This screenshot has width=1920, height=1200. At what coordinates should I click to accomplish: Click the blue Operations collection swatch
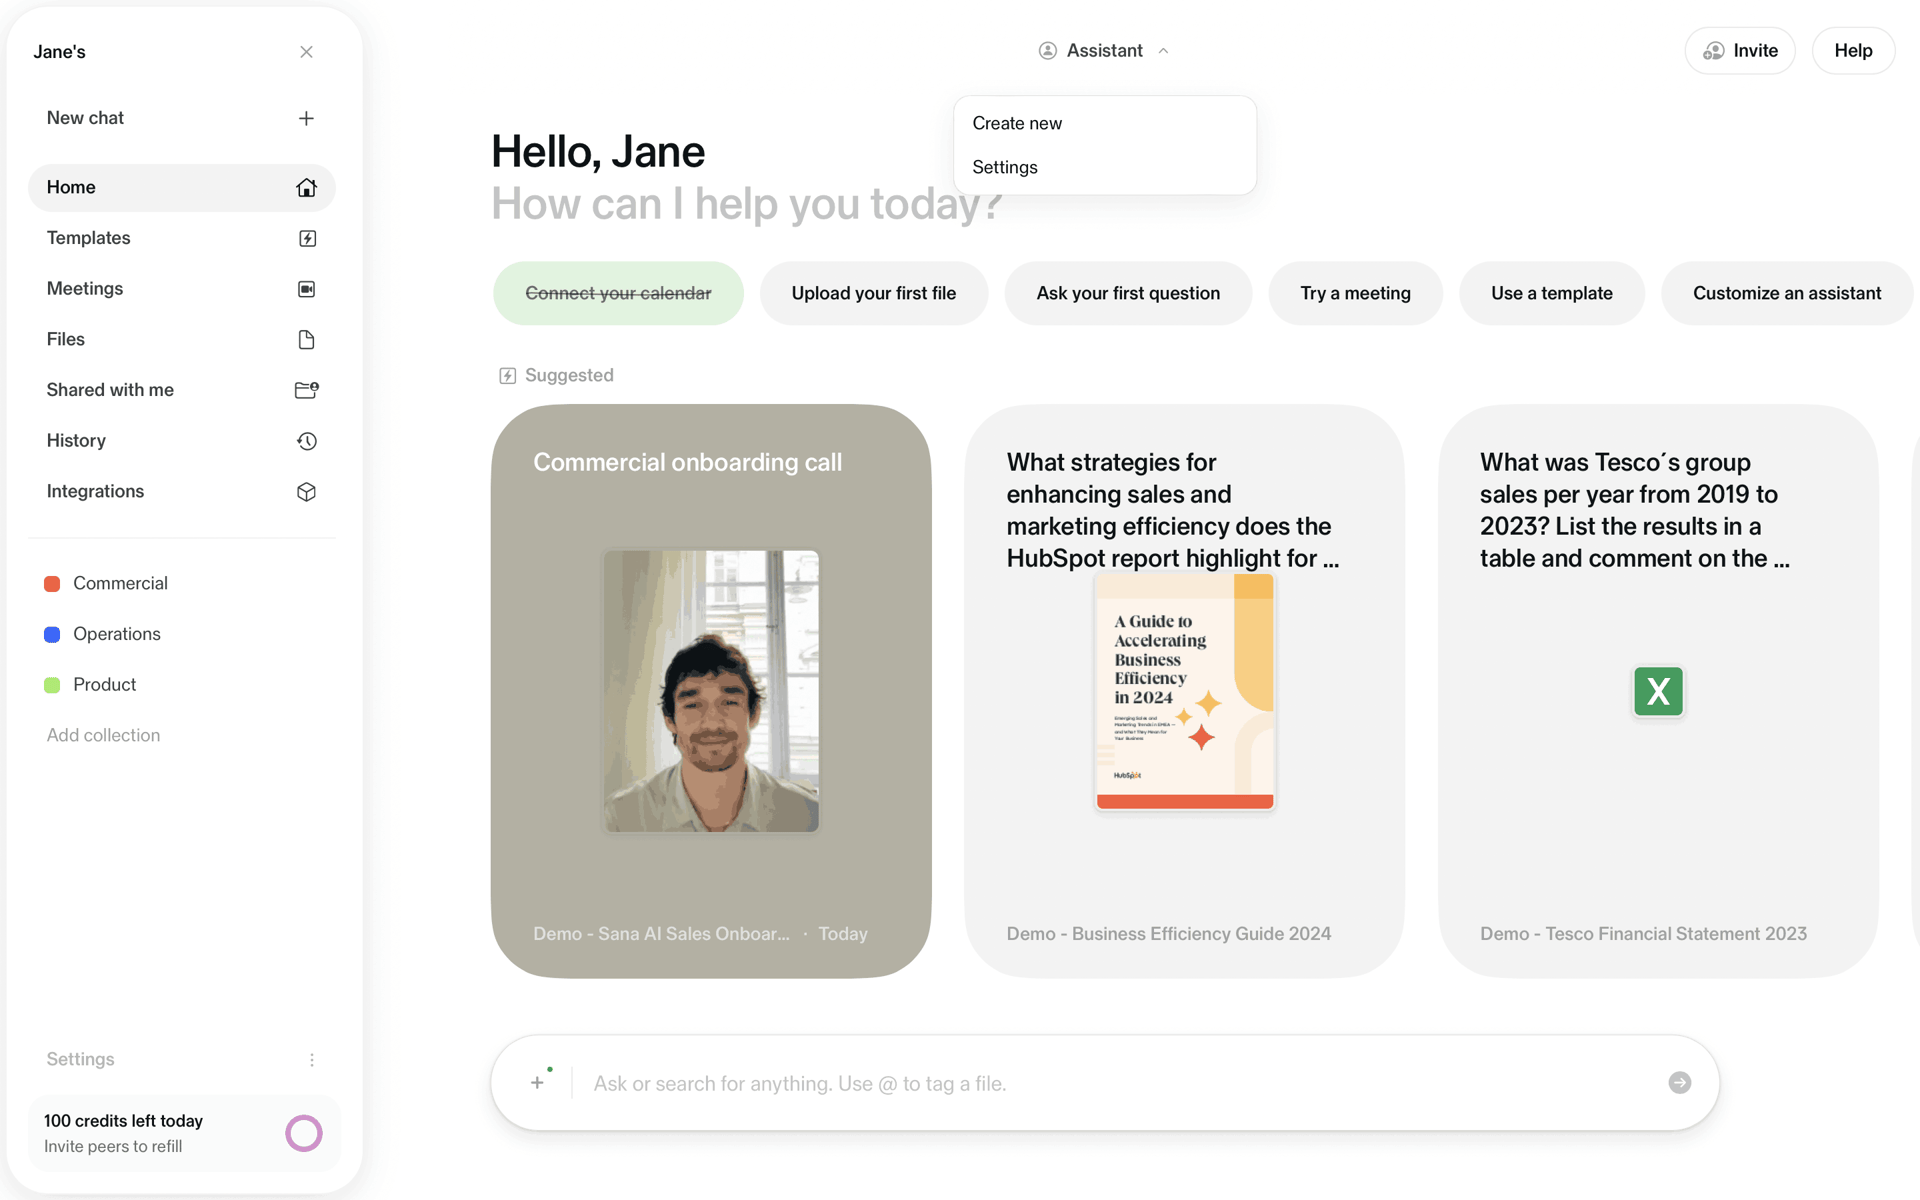[52, 635]
